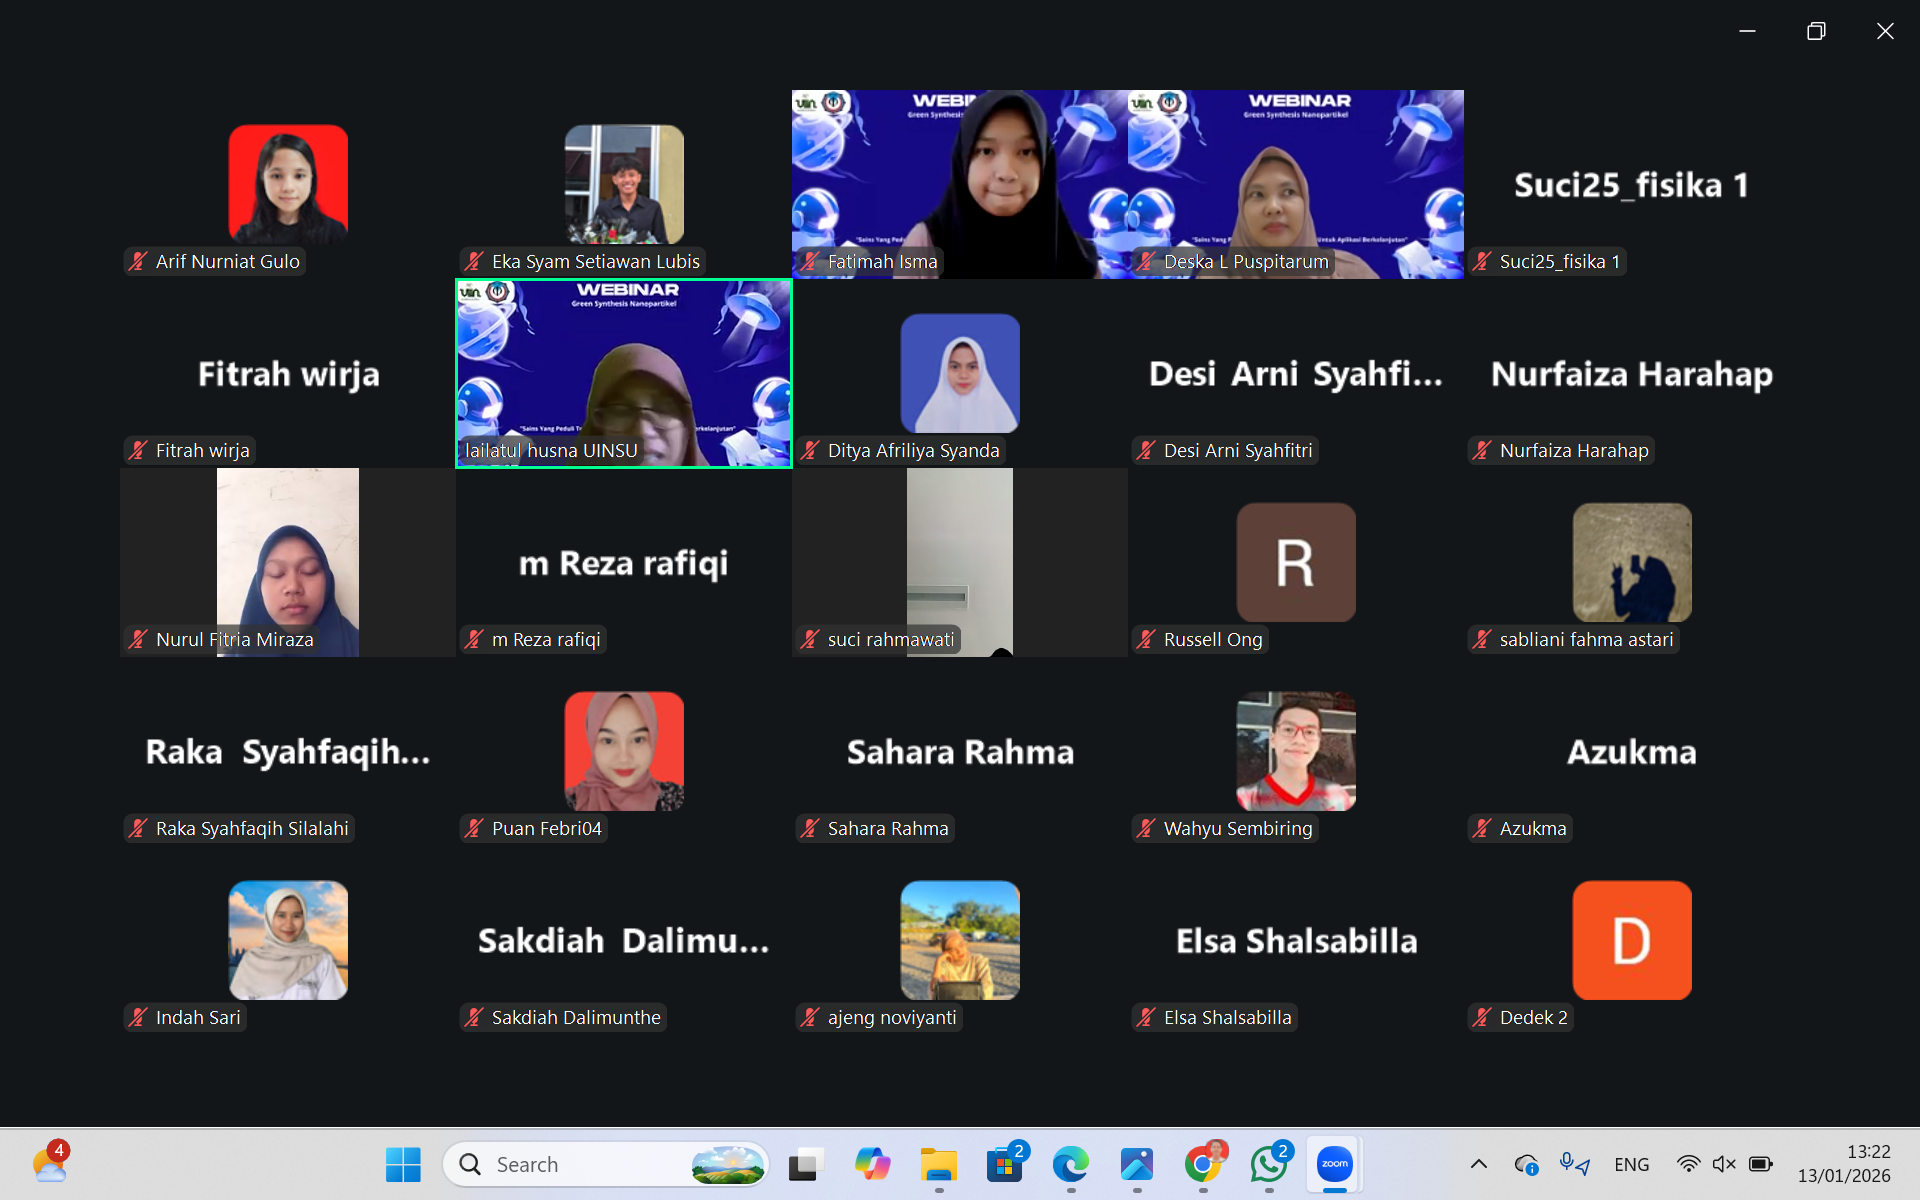Open Zoom app in the taskbar
This screenshot has height=1200, width=1920.
[x=1334, y=1164]
